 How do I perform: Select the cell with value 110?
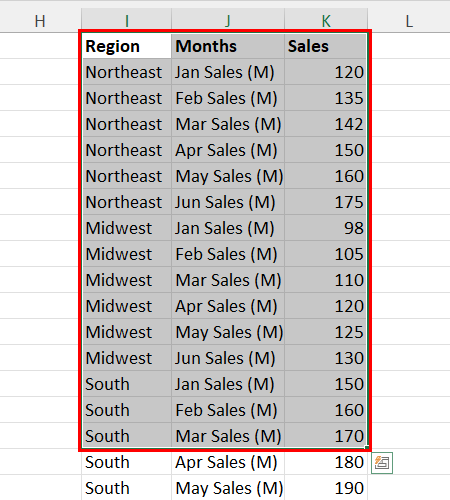[326, 280]
